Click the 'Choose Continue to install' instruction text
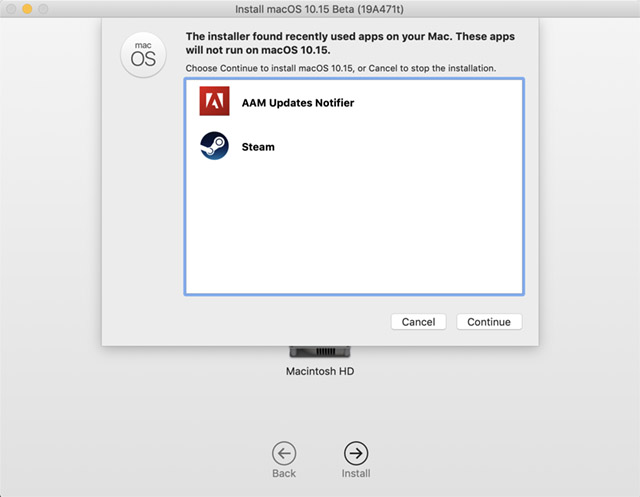Viewport: 640px width, 497px height. 341,68
